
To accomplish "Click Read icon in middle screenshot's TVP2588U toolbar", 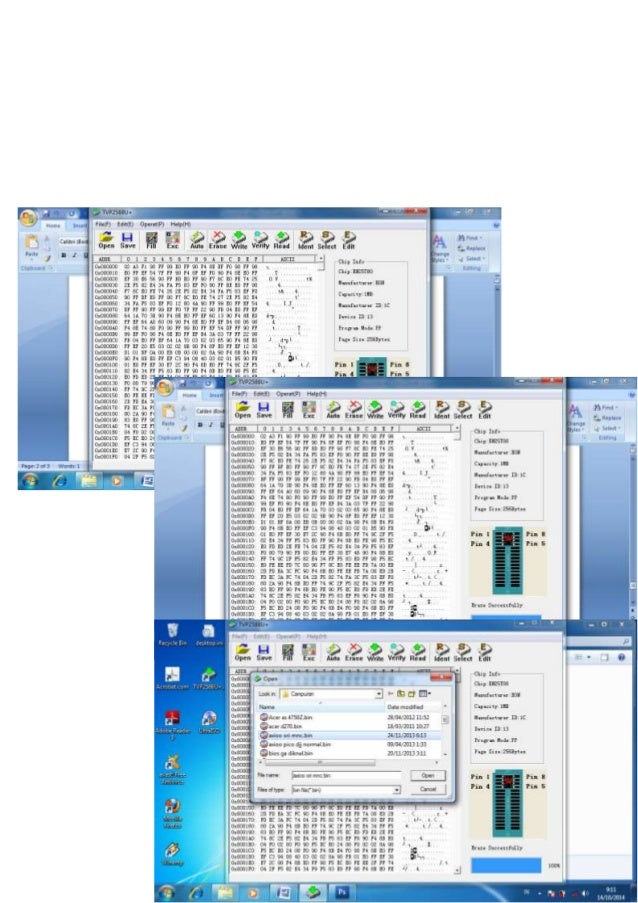I will (418, 409).
